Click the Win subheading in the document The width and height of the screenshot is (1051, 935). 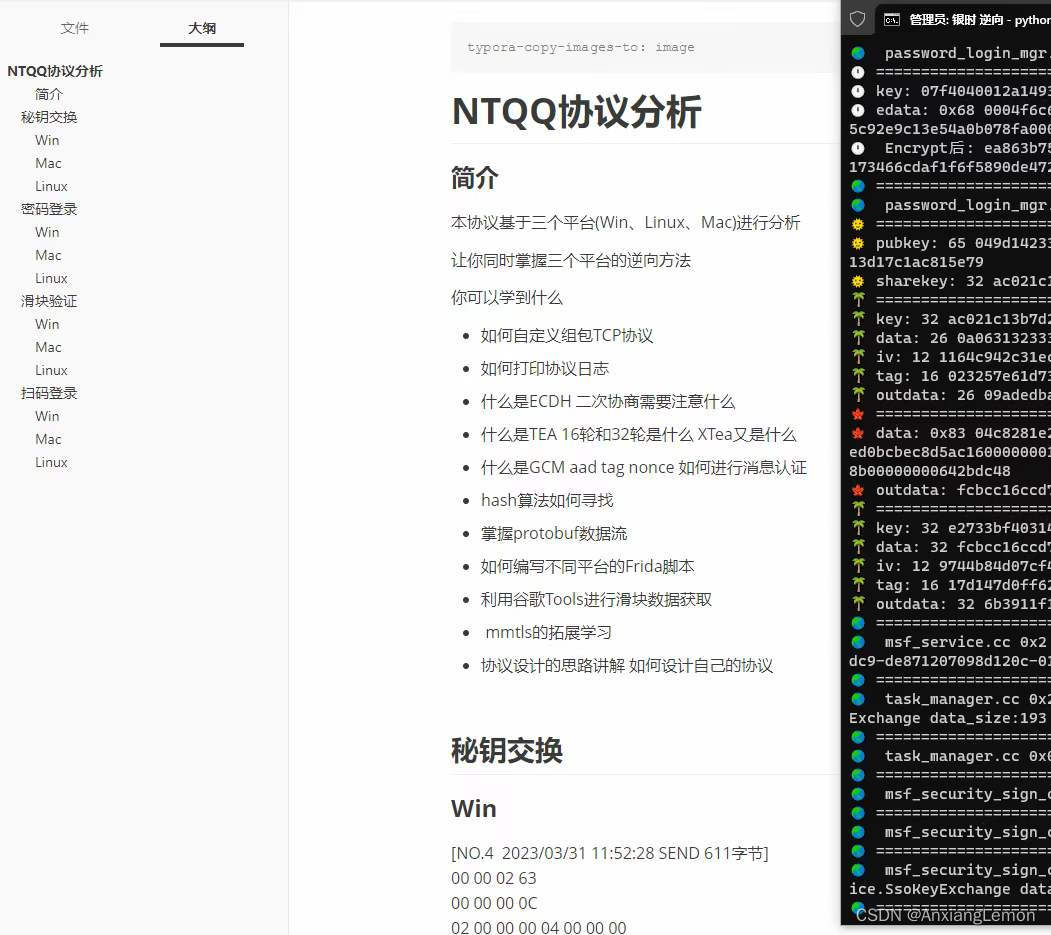(474, 808)
